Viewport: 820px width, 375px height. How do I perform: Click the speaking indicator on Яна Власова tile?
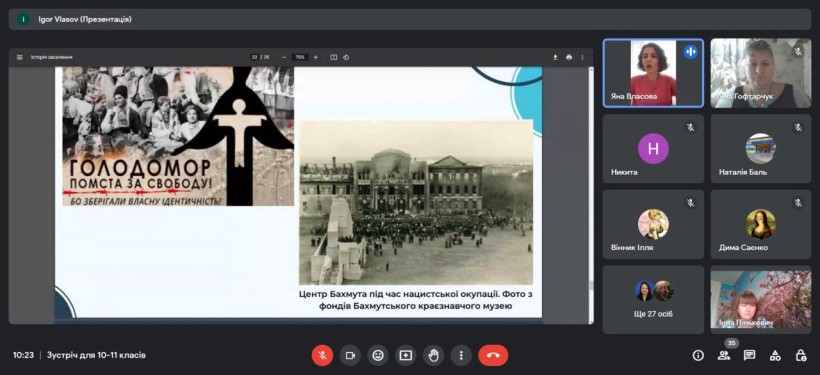(x=690, y=52)
